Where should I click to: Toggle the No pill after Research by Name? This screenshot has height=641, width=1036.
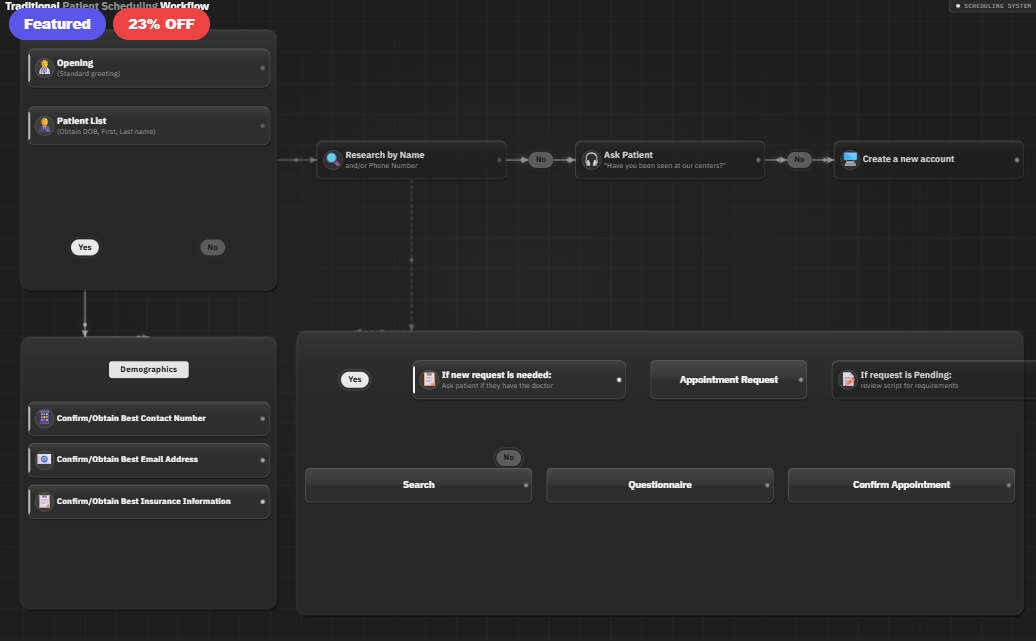[x=540, y=159]
